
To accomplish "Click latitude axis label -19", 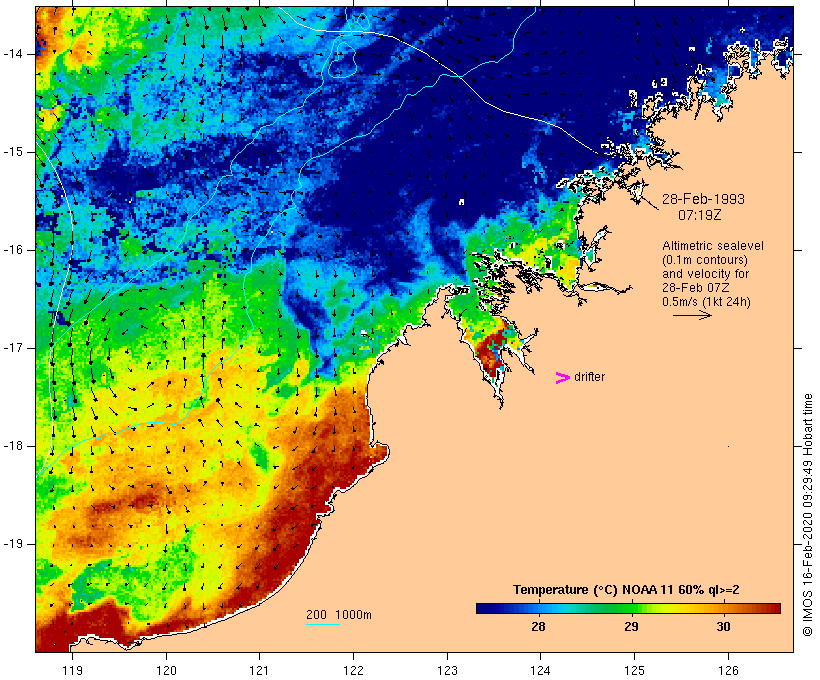I will [x=13, y=544].
